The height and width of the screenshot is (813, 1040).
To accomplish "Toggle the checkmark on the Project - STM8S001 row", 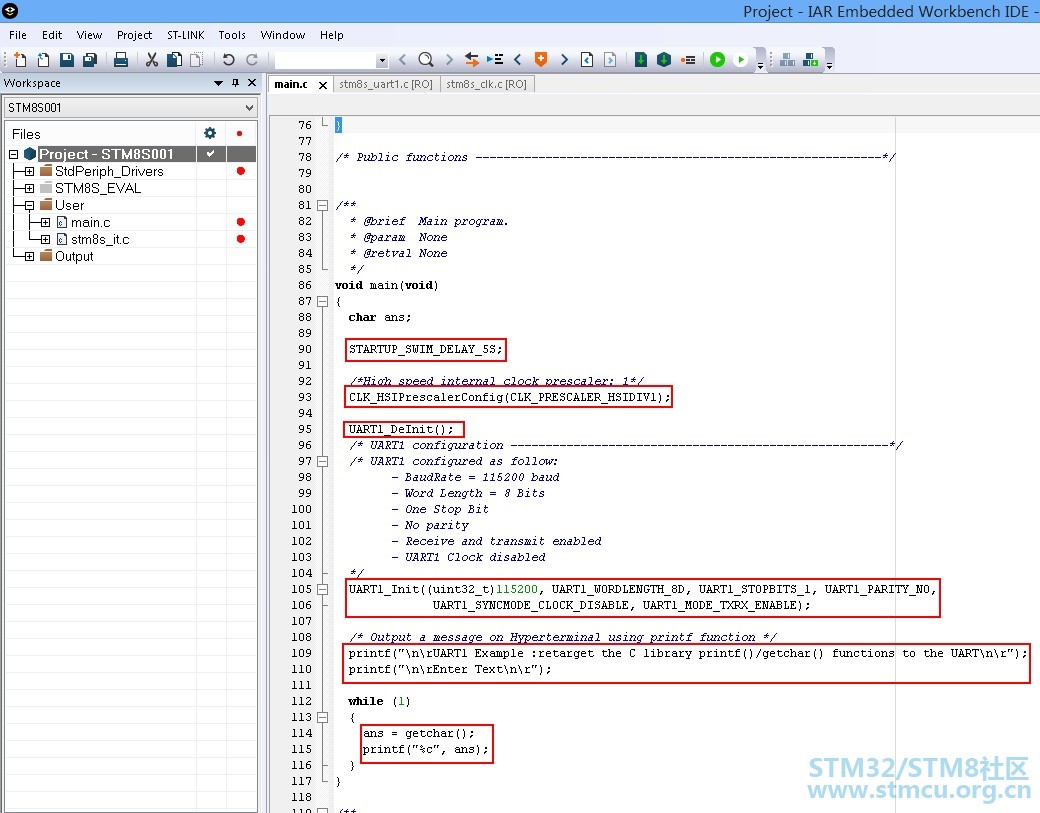I will point(210,154).
